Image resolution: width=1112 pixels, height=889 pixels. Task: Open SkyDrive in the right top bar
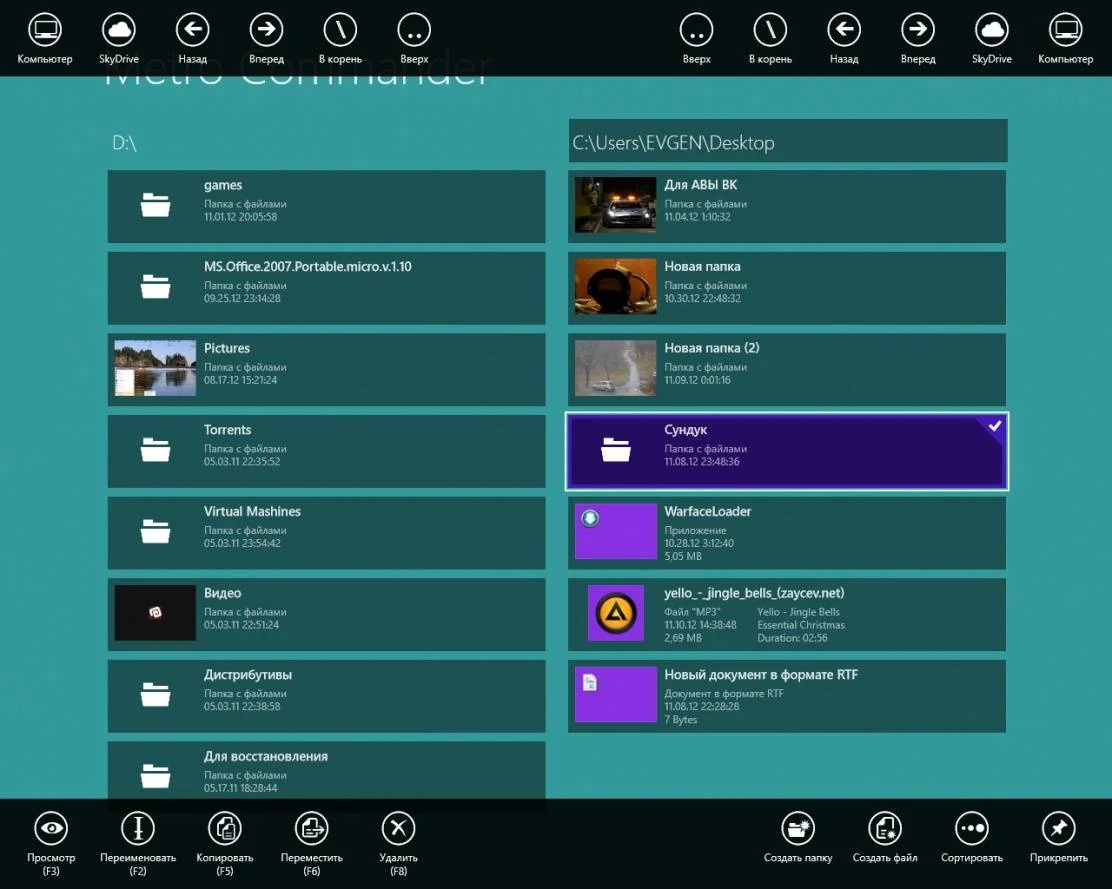[991, 30]
